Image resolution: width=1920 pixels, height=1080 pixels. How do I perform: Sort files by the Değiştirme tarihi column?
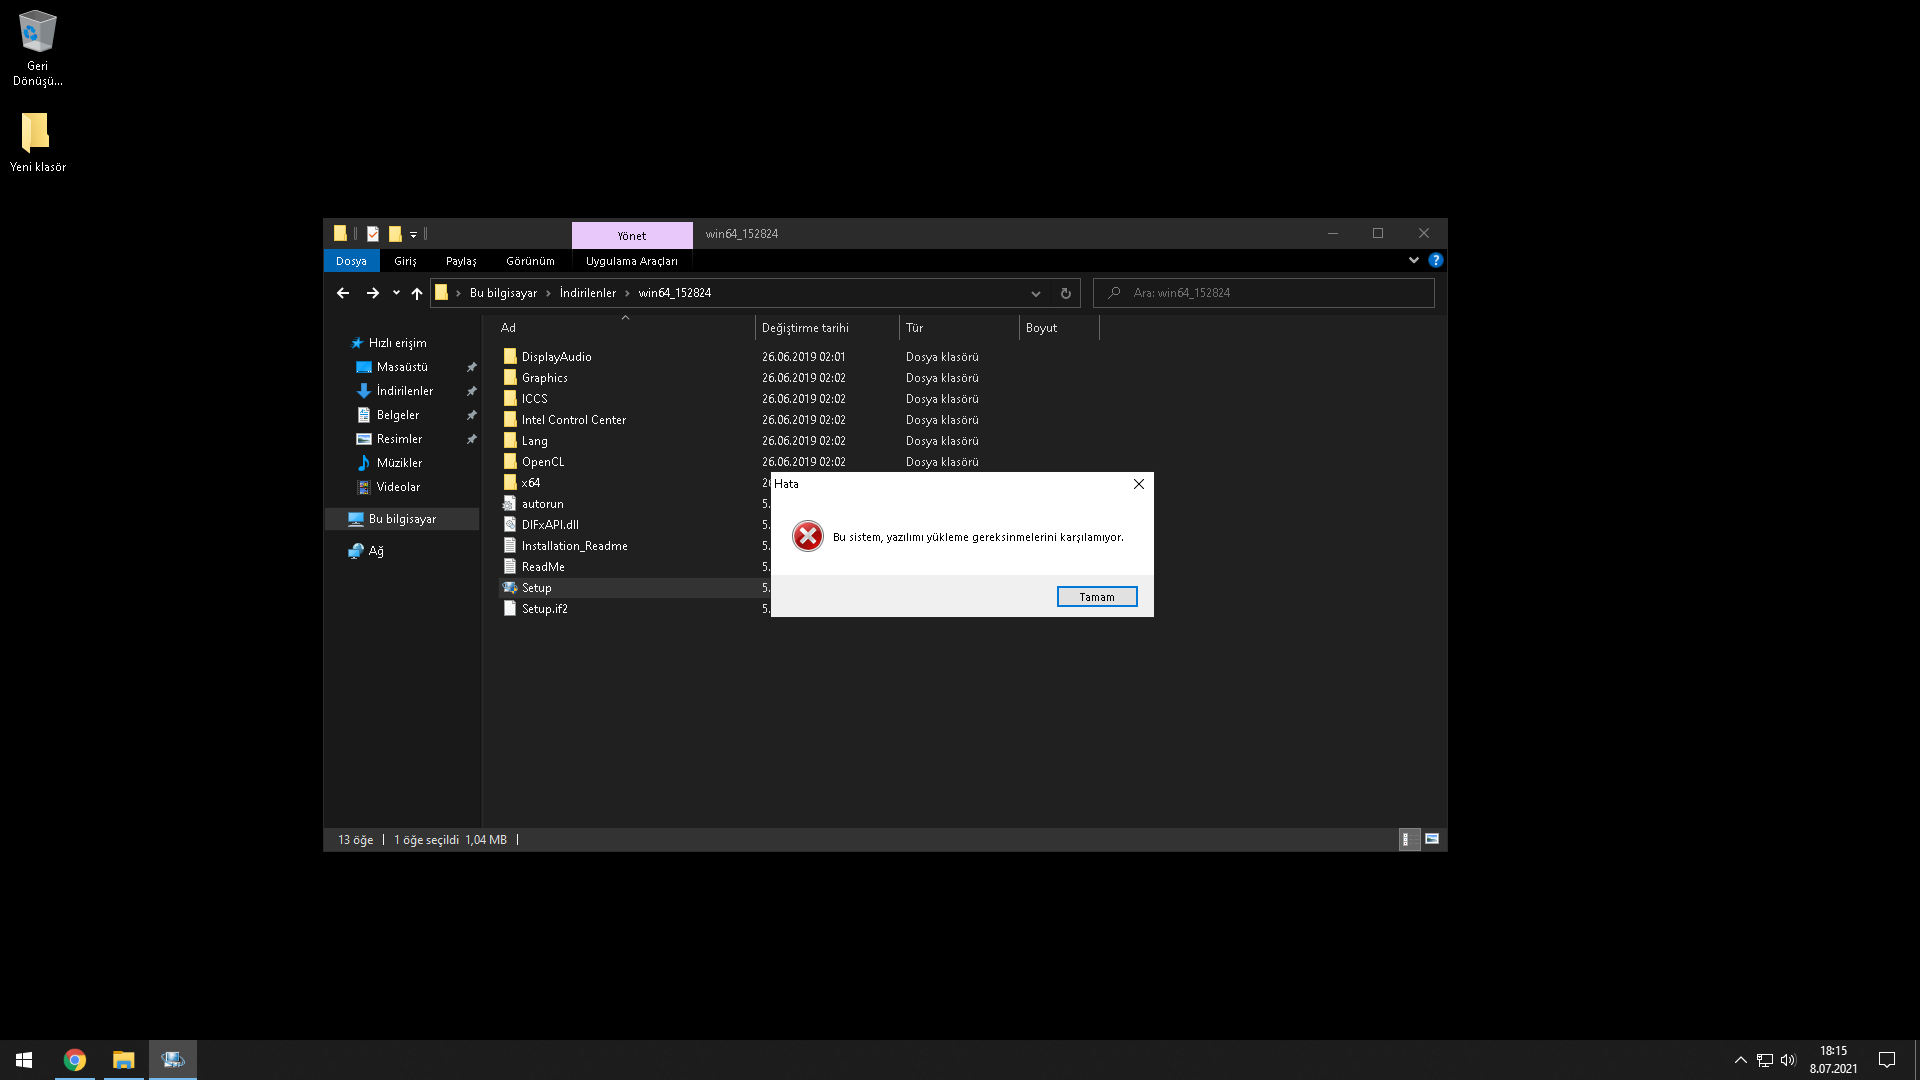[805, 328]
